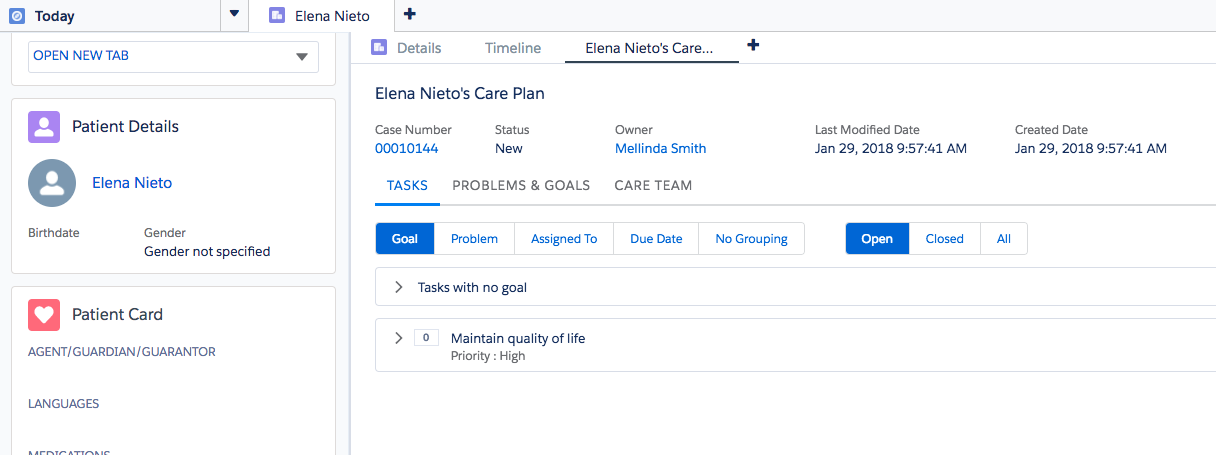Click Maintain quality of life goal title
Image resolution: width=1216 pixels, height=455 pixels.
point(518,338)
